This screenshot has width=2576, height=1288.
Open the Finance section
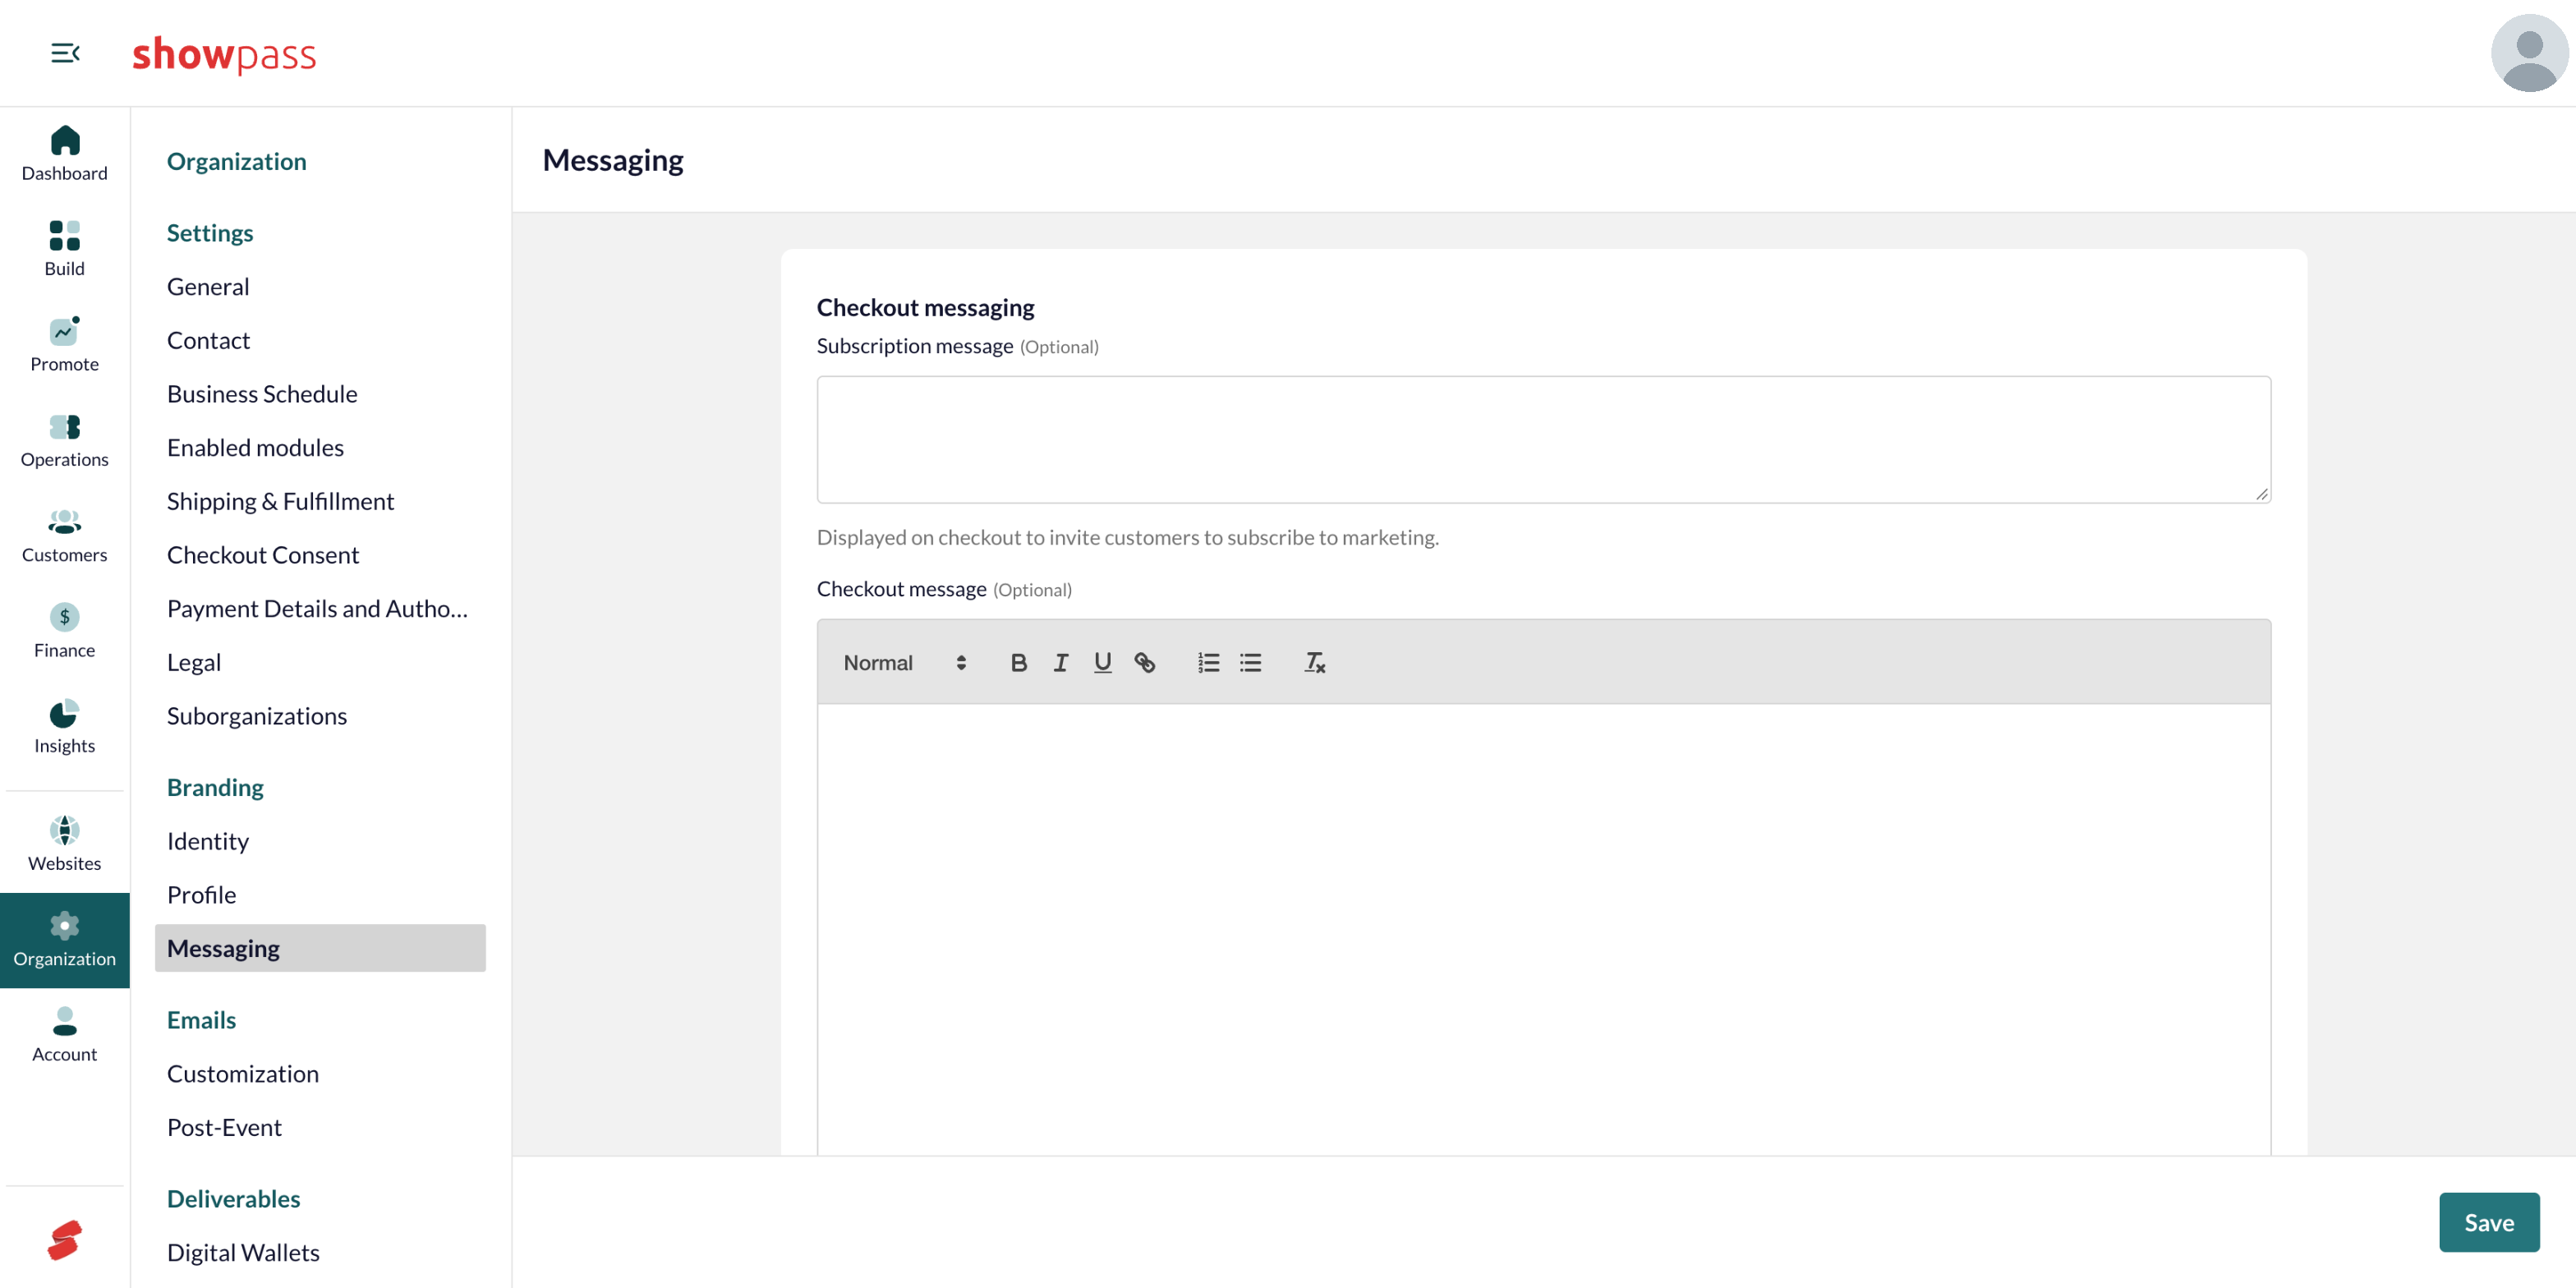(65, 631)
